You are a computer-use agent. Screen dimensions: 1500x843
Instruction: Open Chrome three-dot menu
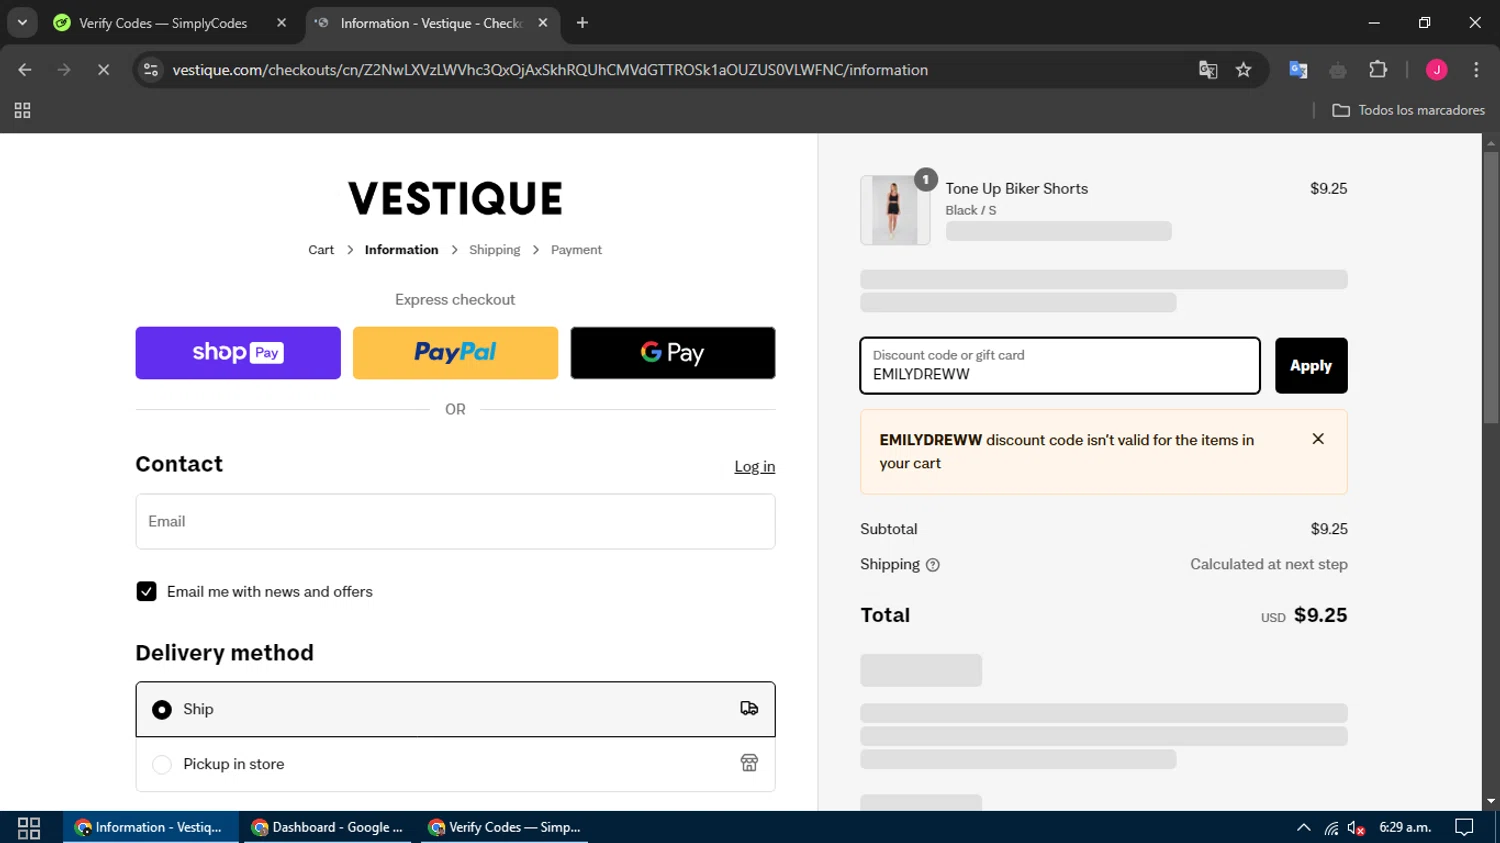1476,70
